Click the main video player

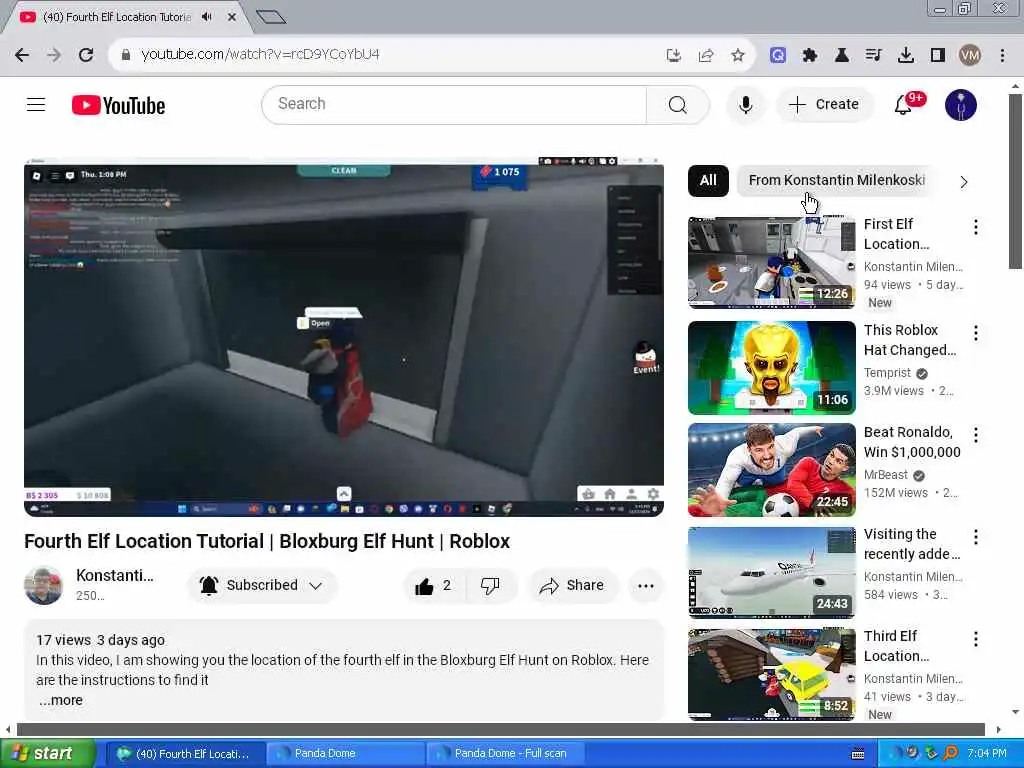[x=344, y=337]
